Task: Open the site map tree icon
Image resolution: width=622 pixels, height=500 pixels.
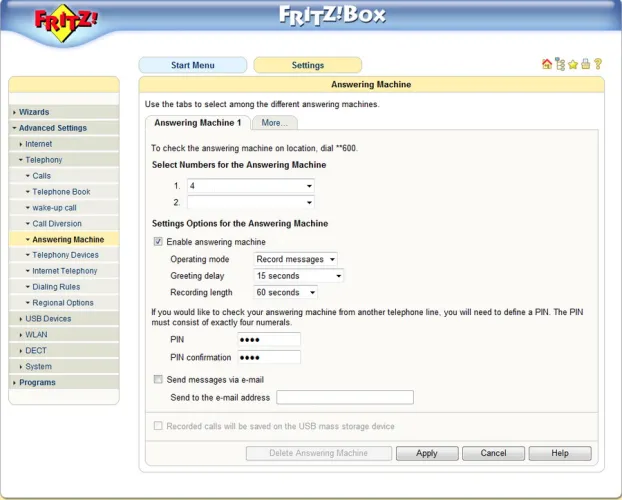Action: (x=560, y=64)
